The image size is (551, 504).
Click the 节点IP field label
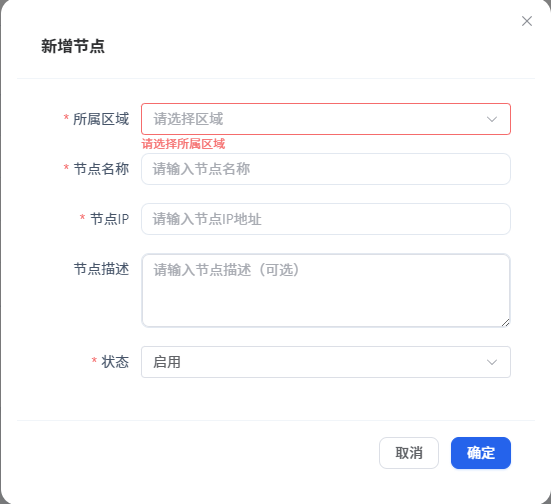coord(110,219)
